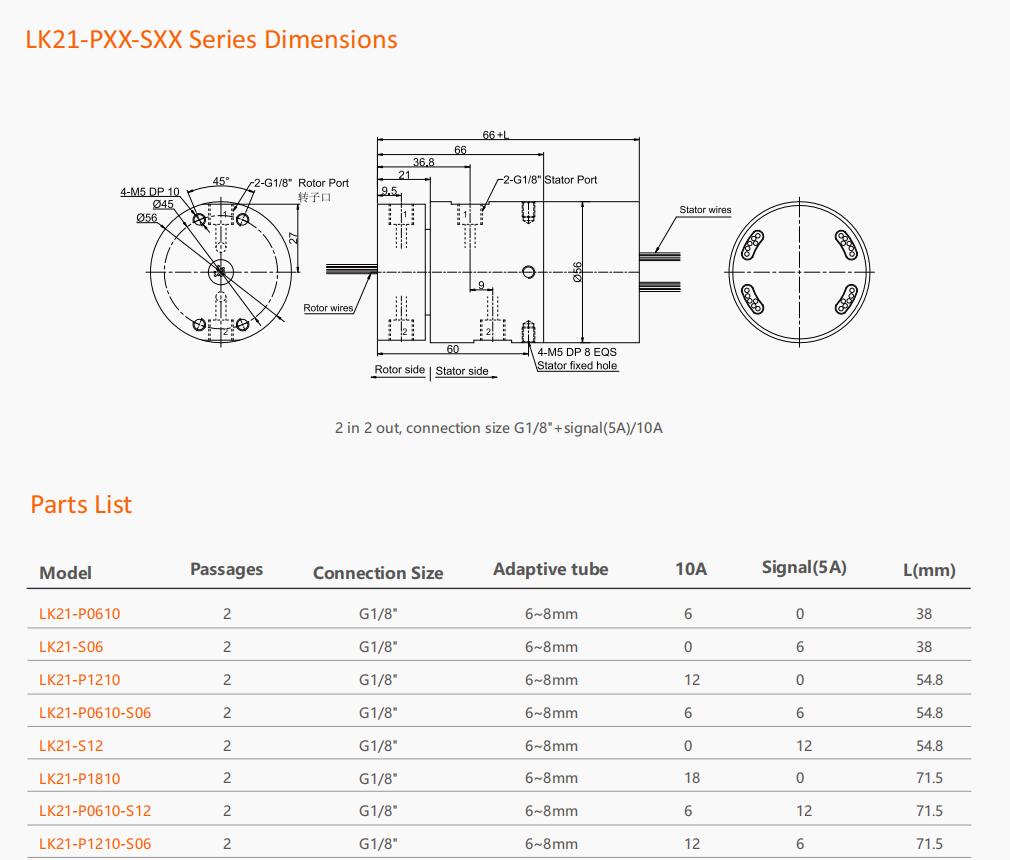Click the "2 in 2 out" connection size caption
1010x860 pixels.
(499, 428)
